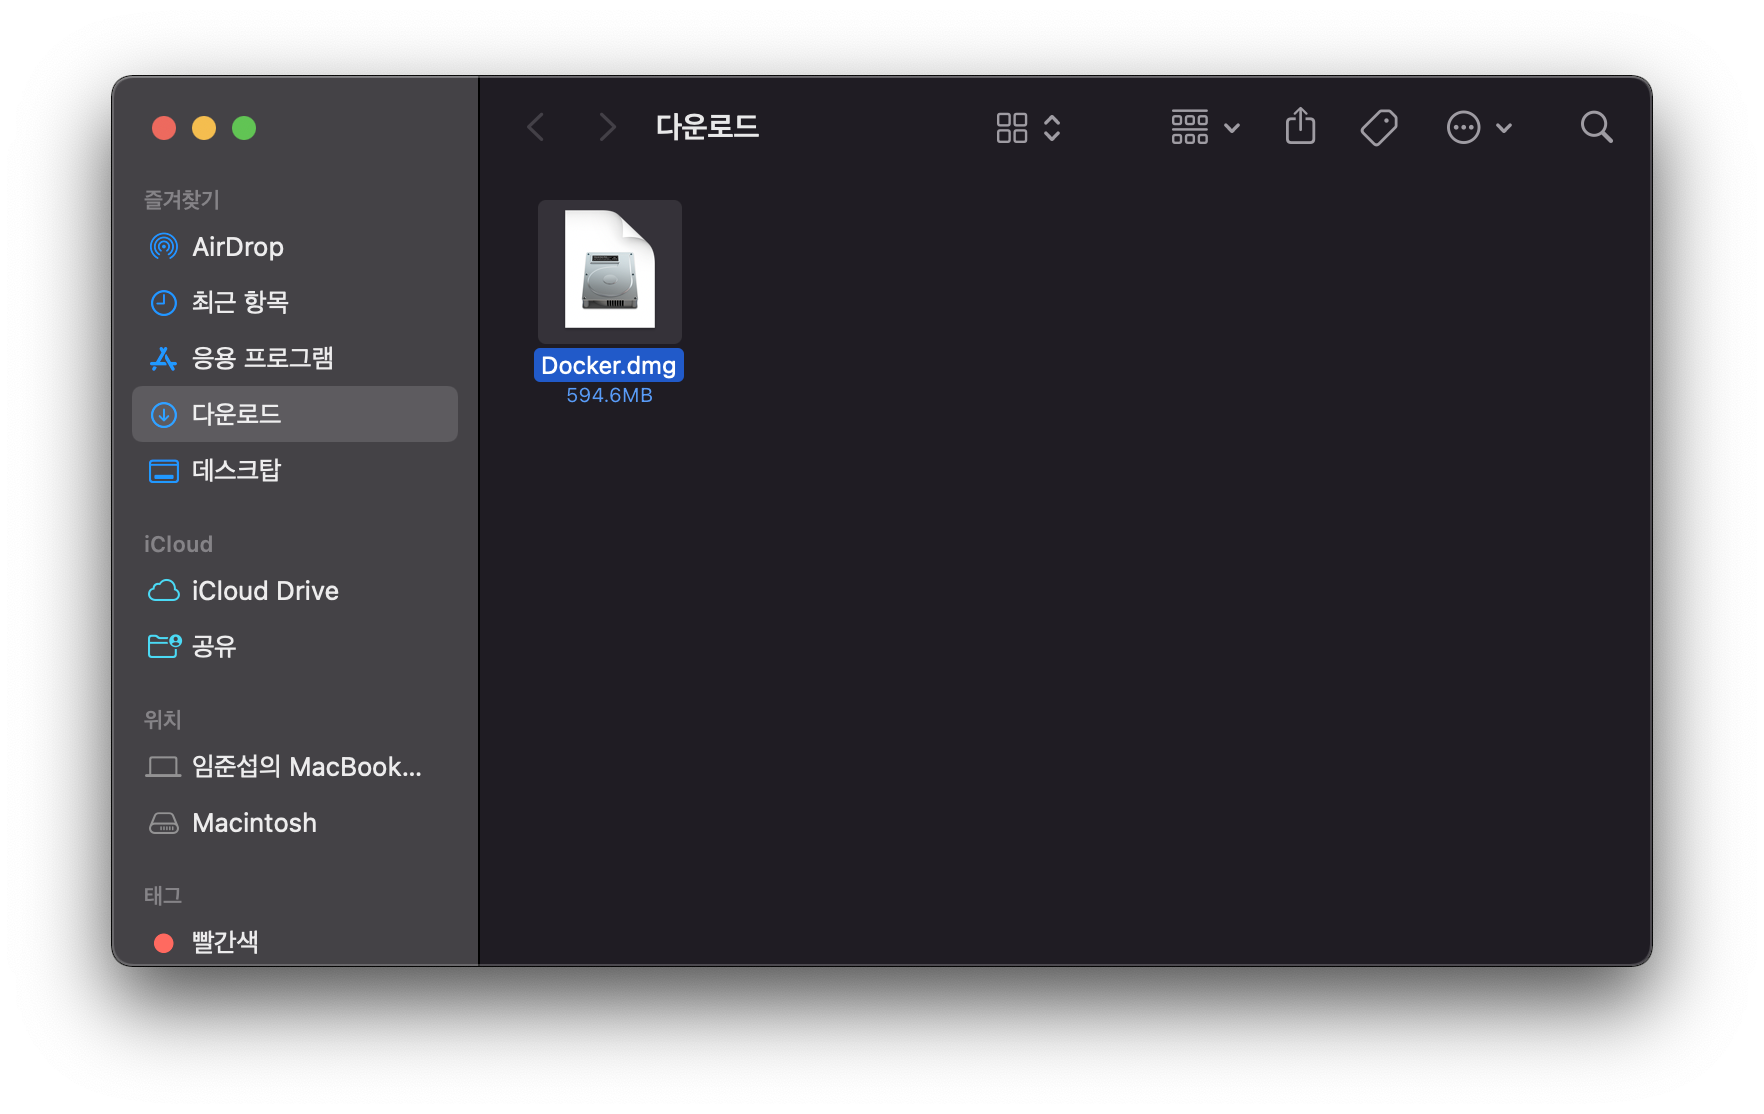Expand the action menu chevron
This screenshot has width=1764, height=1114.
pos(1503,128)
